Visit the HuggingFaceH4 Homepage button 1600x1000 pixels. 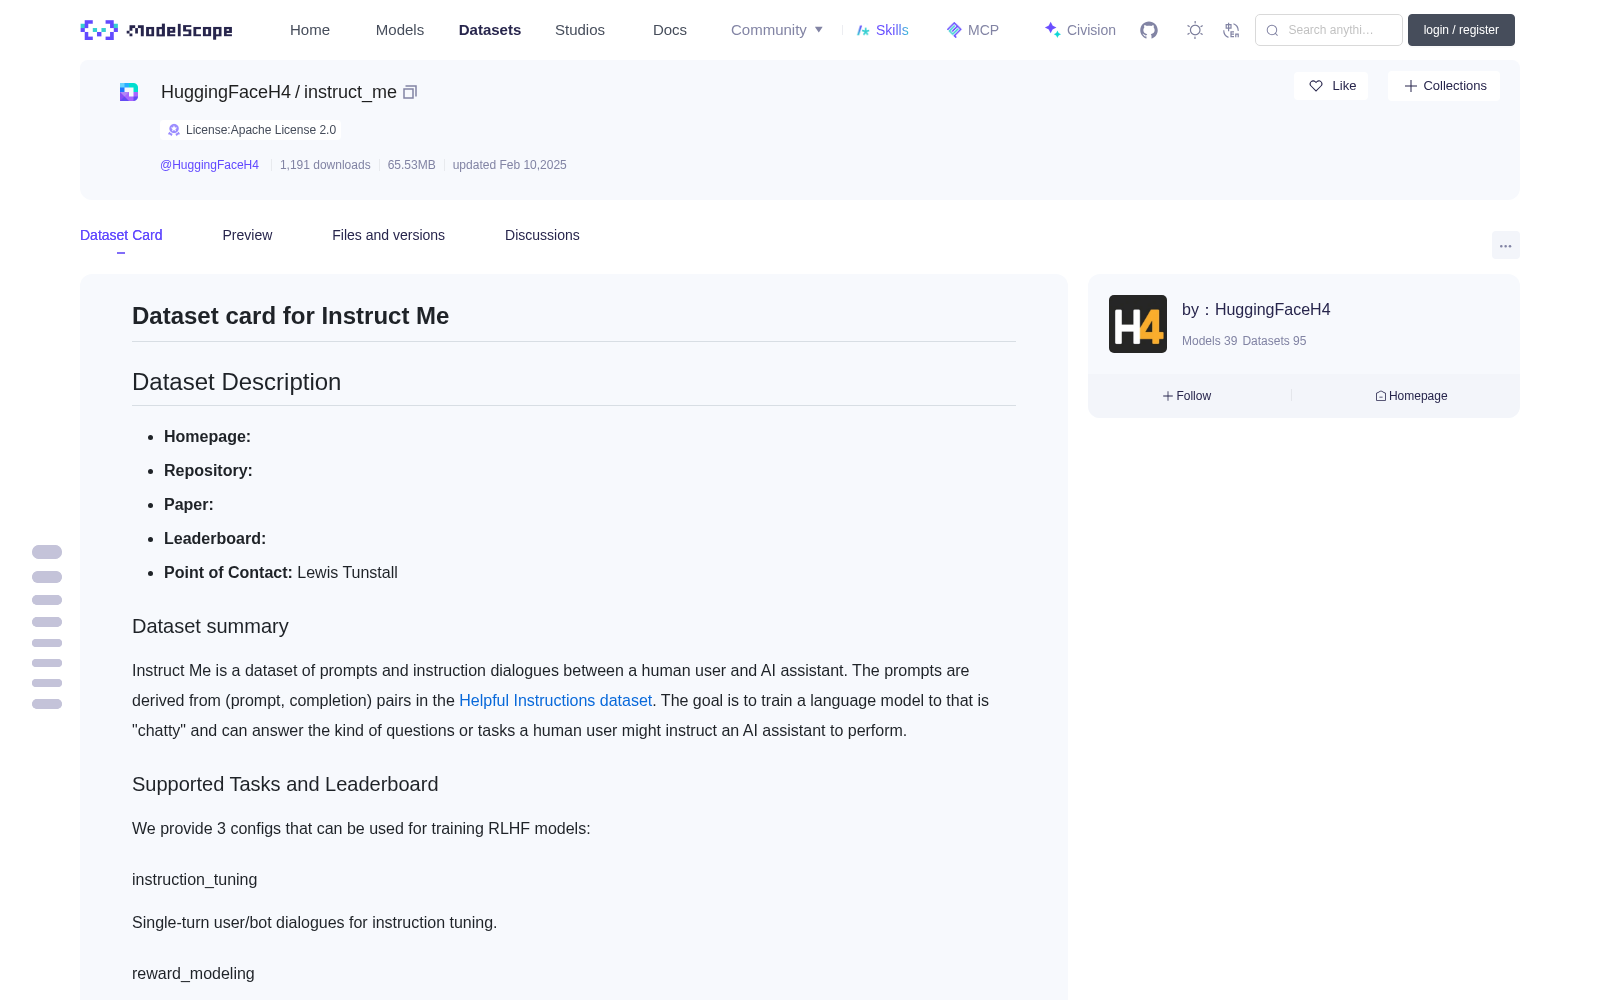tap(1411, 396)
